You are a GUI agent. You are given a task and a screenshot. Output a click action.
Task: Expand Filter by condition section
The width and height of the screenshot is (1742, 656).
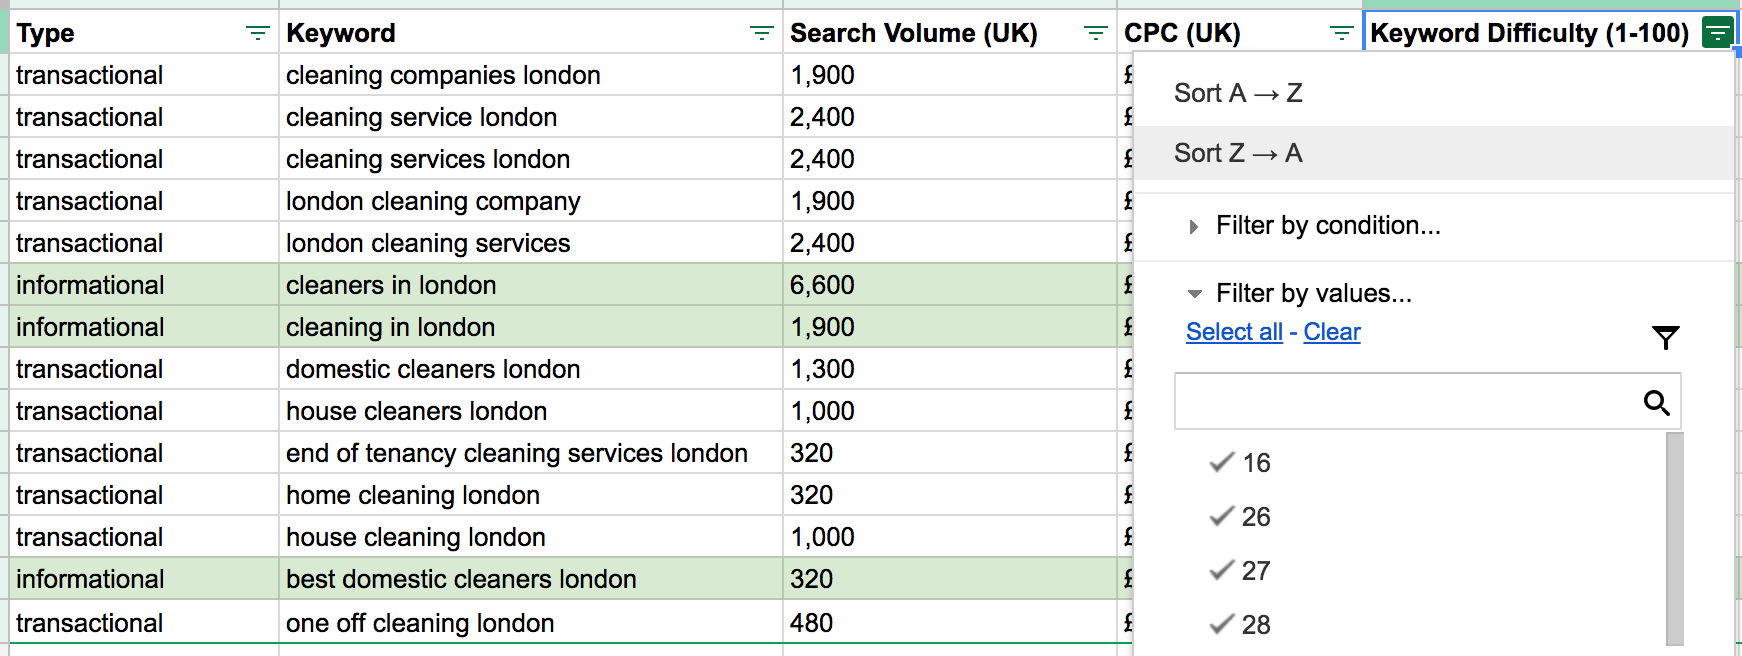coord(1193,227)
